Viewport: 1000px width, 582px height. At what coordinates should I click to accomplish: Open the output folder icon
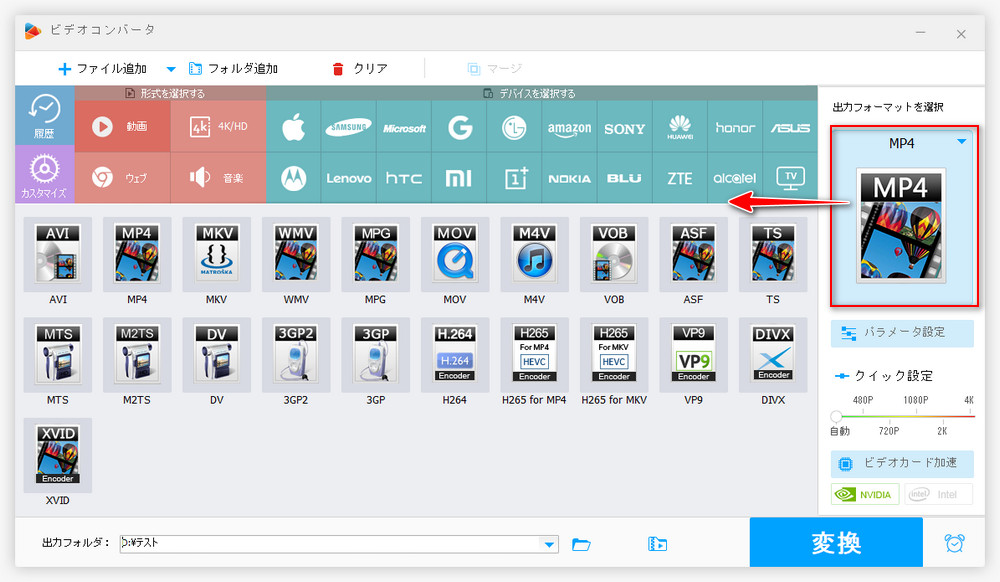tap(581, 544)
